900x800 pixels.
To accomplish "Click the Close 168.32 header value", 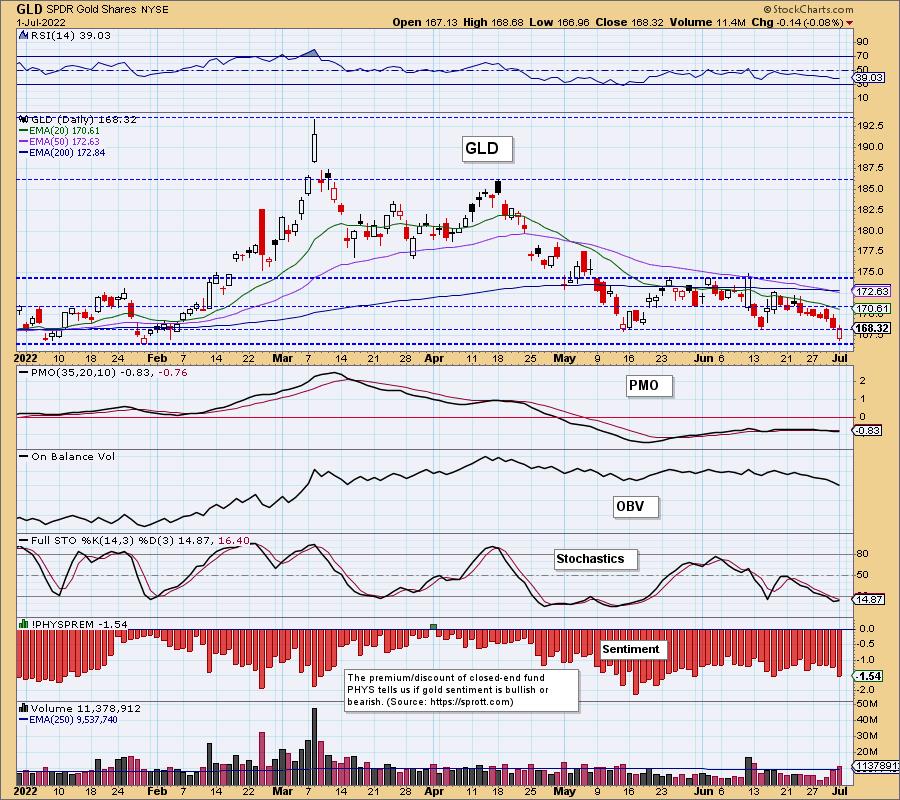I will (x=629, y=22).
